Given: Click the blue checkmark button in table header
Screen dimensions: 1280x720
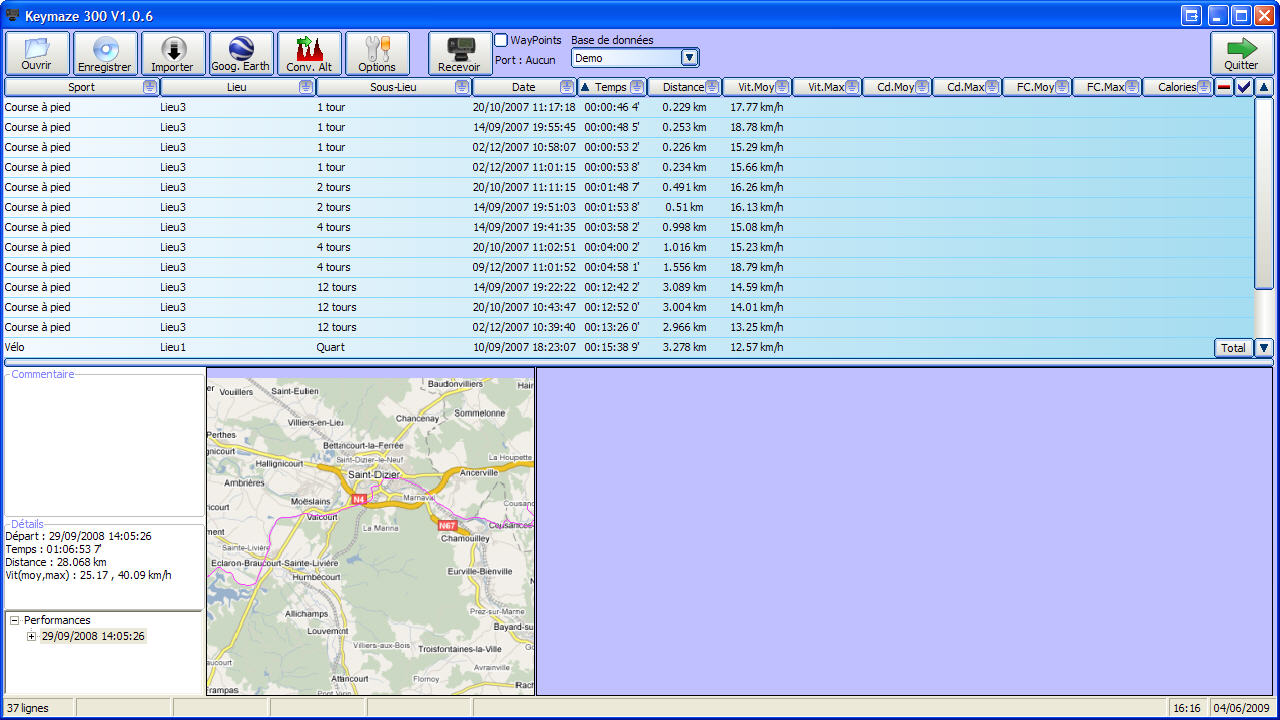Looking at the screenshot, I should click(x=1244, y=87).
